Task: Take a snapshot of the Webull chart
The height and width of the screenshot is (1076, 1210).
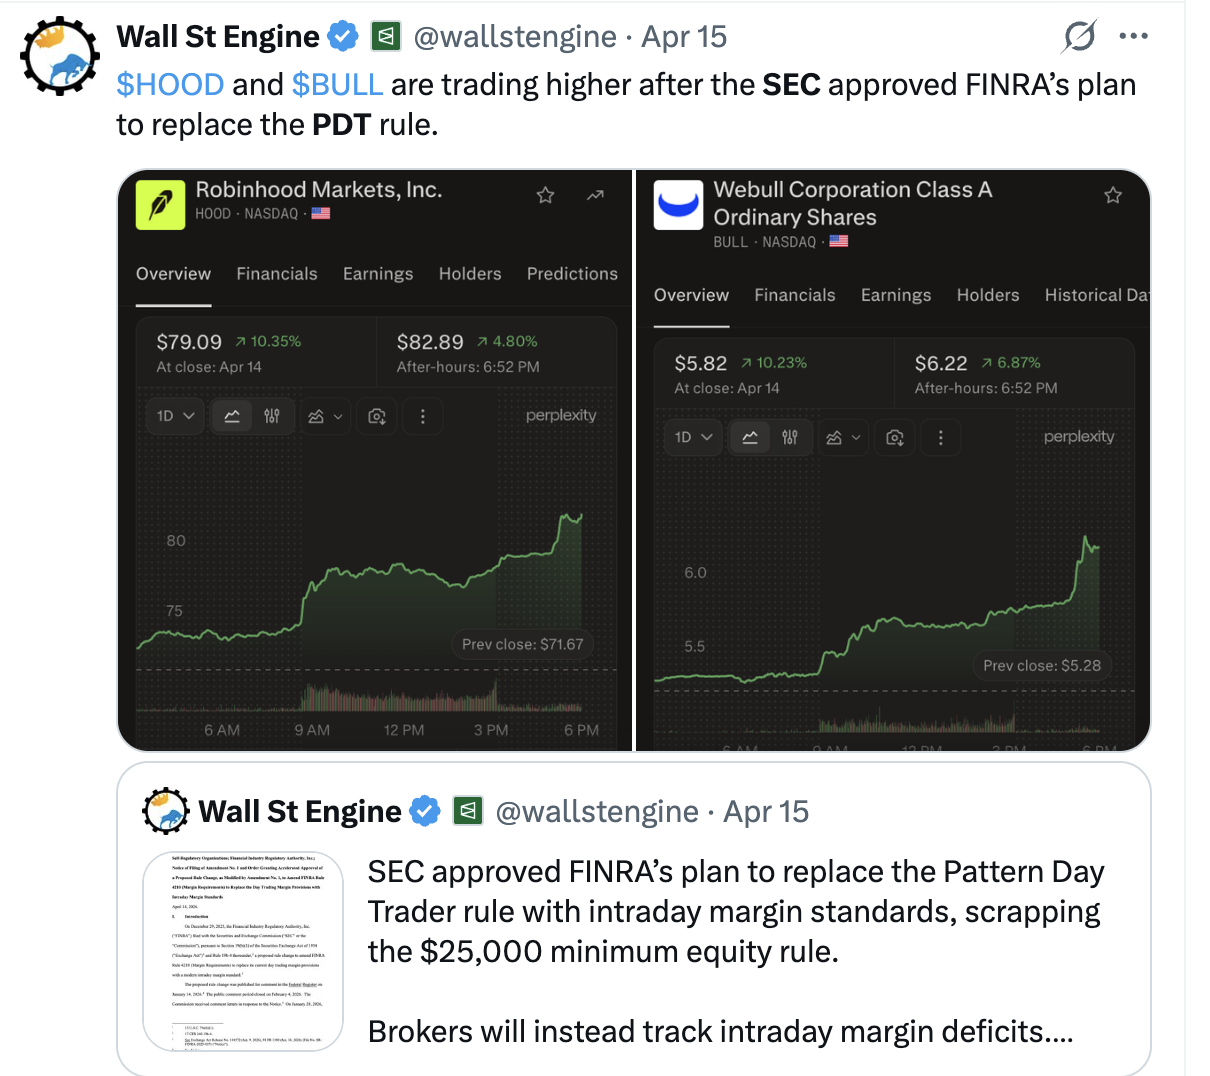Action: 895,437
